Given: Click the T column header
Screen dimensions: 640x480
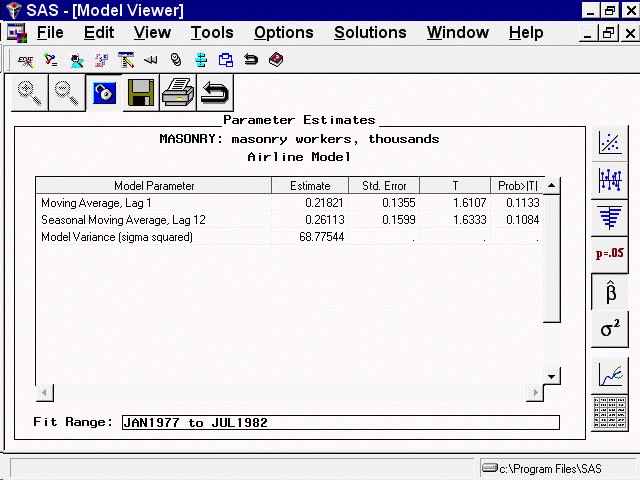Looking at the screenshot, I should click(455, 186).
